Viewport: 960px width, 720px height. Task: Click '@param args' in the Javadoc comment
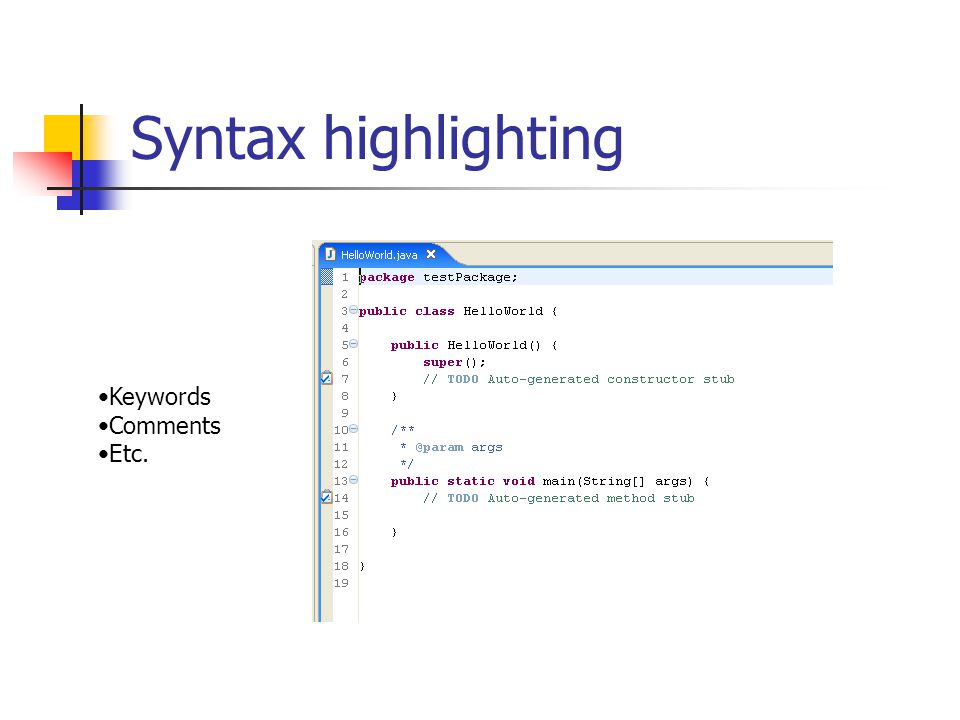pos(459,448)
